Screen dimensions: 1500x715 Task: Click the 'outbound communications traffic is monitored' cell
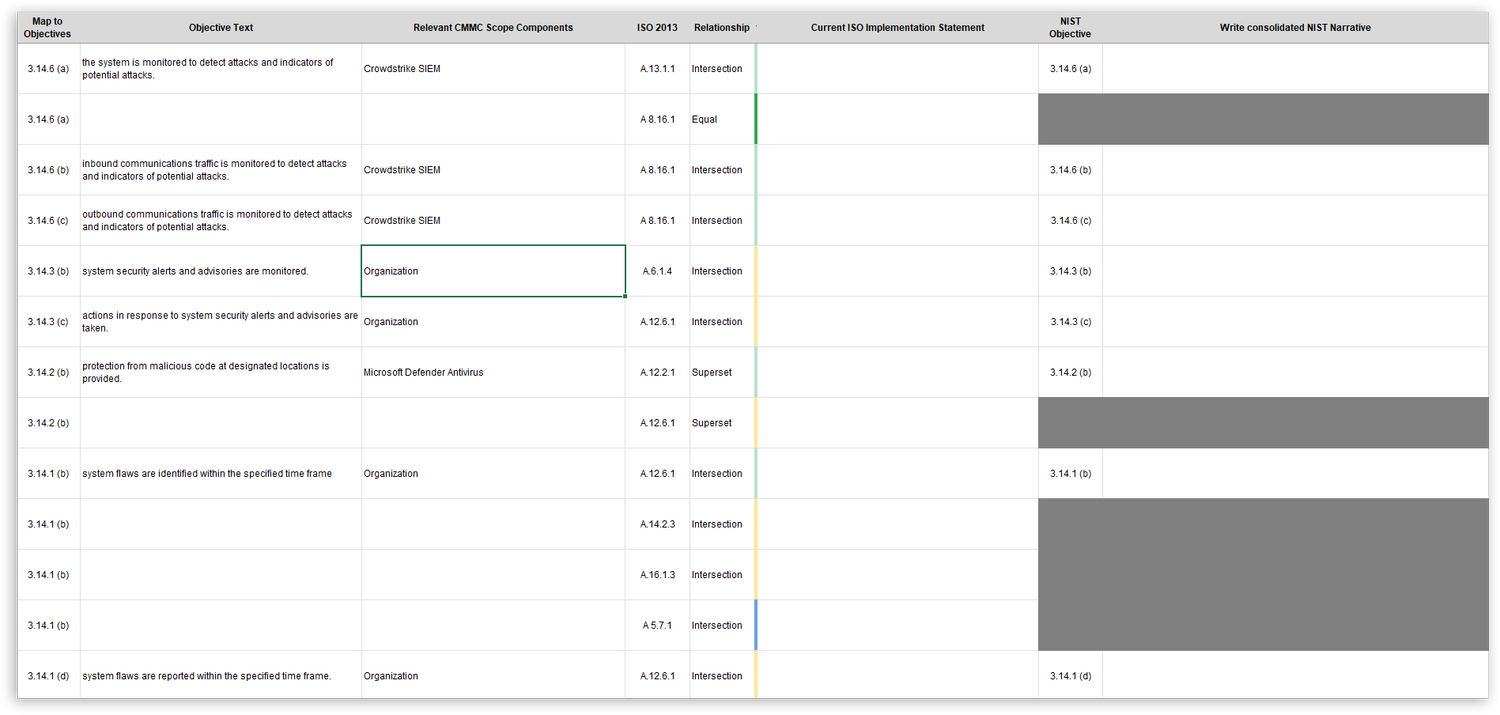click(221, 220)
